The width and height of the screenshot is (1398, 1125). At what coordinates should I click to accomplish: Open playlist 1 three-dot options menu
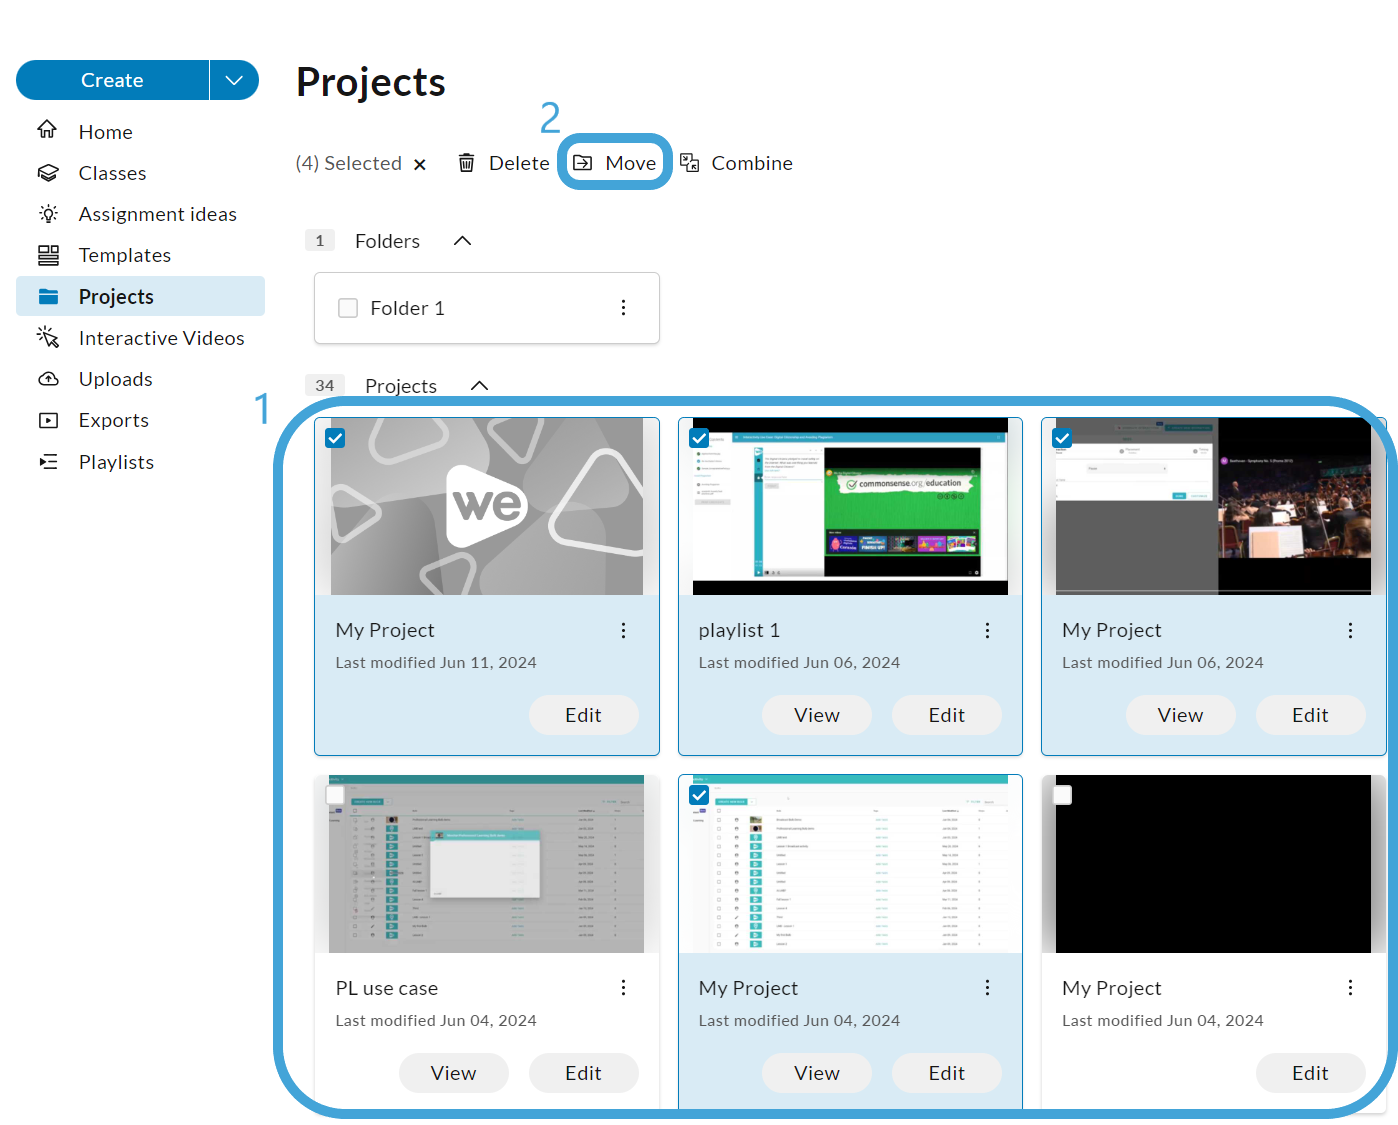(987, 630)
